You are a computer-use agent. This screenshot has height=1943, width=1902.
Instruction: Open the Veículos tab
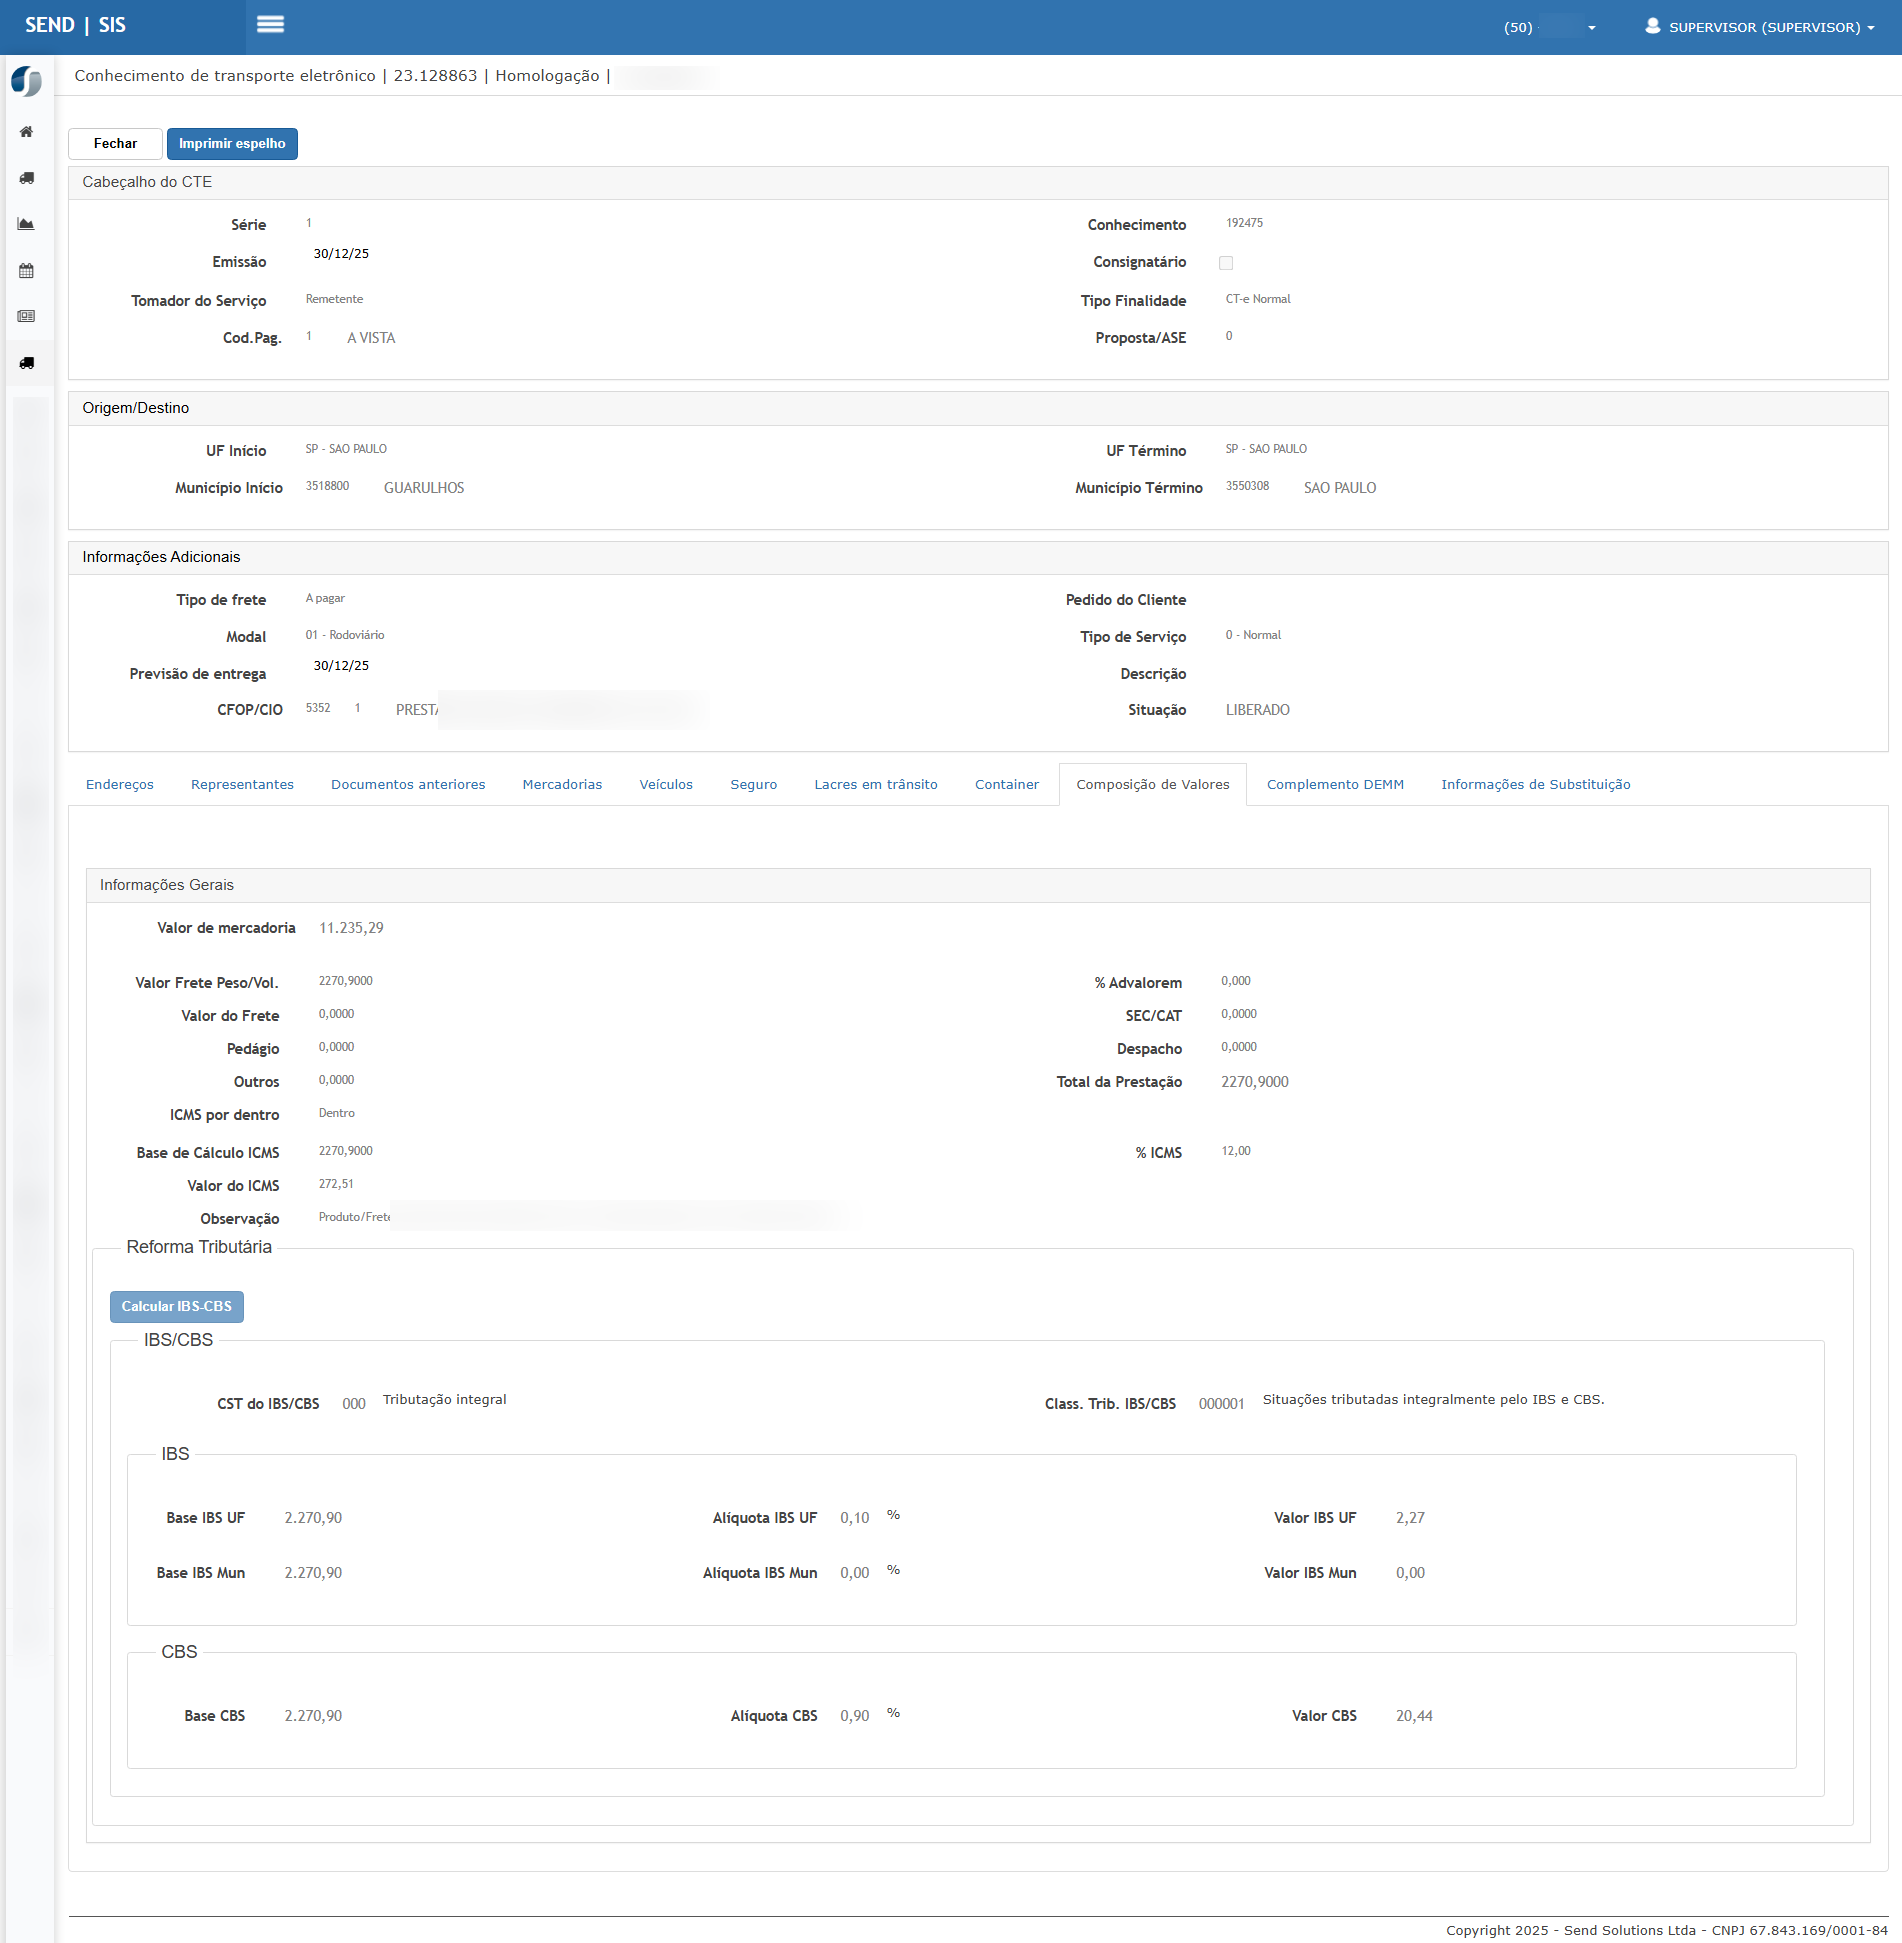(x=666, y=785)
